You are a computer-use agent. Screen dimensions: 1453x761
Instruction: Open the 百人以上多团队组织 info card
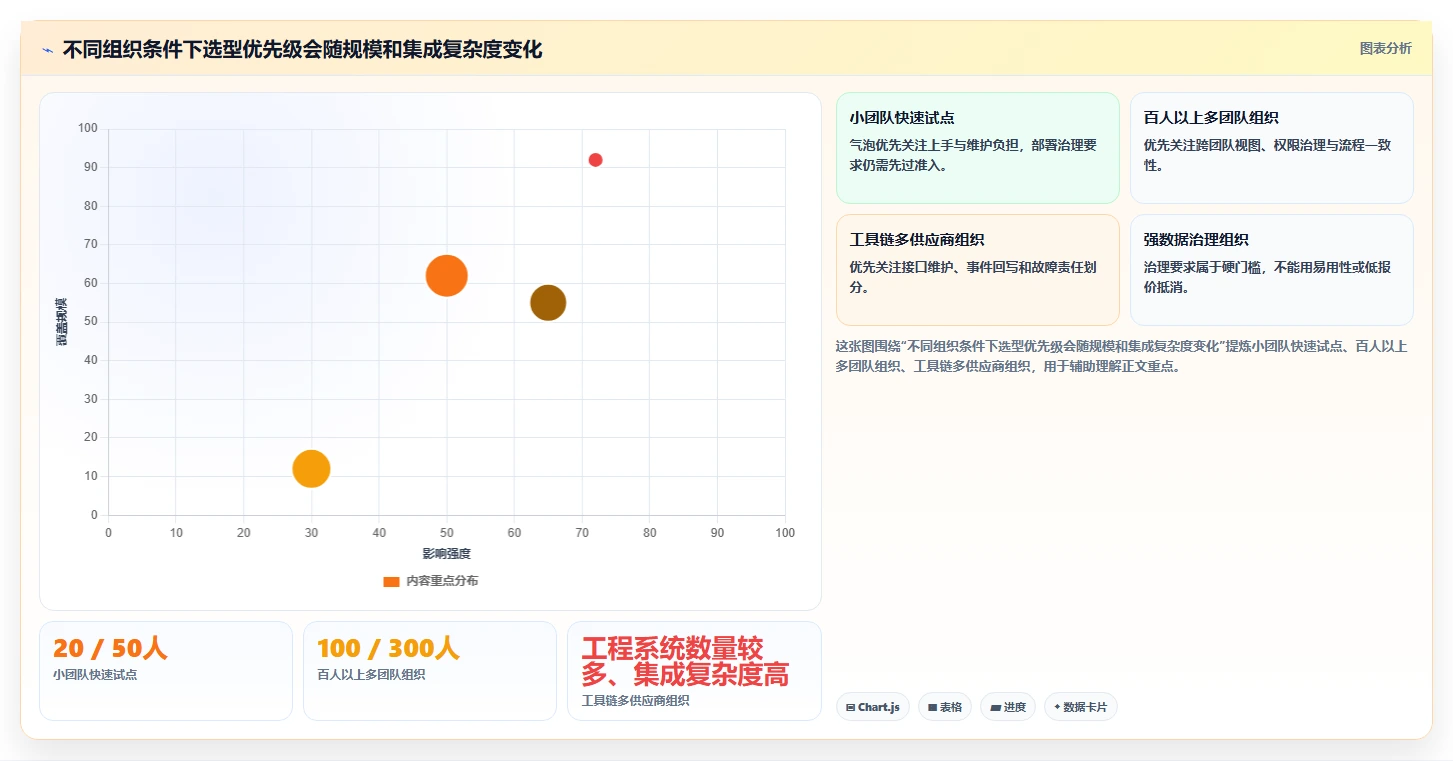(1271, 148)
